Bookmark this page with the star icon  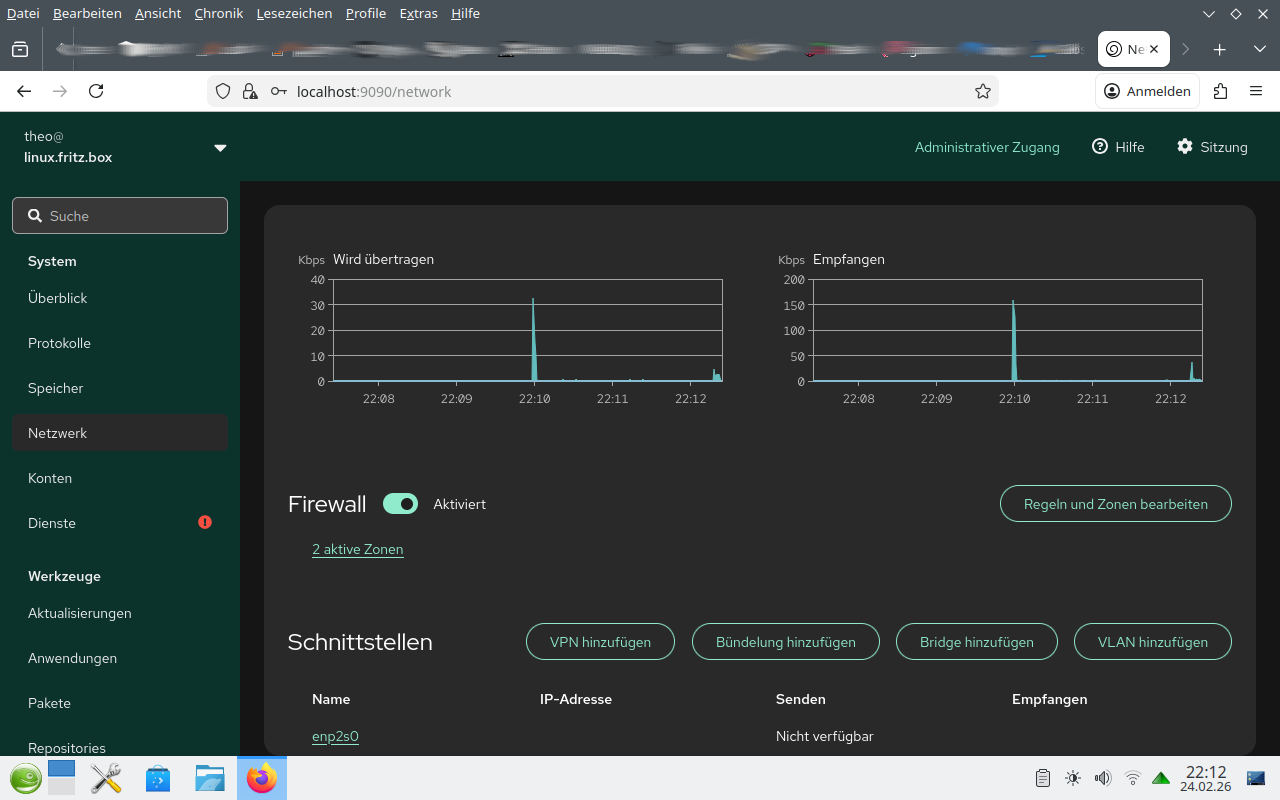pyautogui.click(x=982, y=91)
